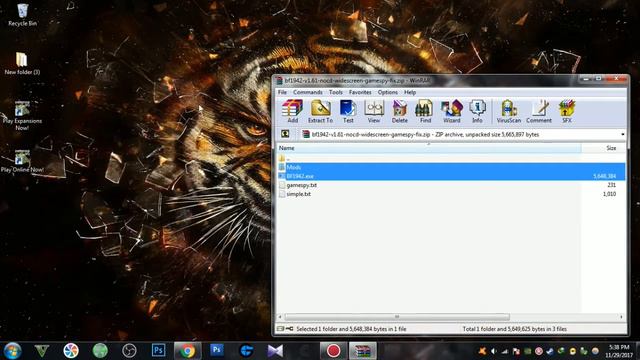Image resolution: width=640 pixels, height=360 pixels.
Task: Click the volume speaker icon in tray
Action: [x=493, y=351]
